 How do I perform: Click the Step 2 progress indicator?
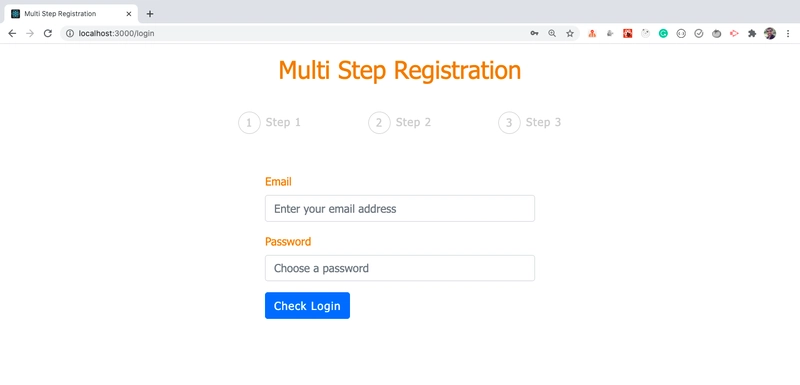(400, 123)
